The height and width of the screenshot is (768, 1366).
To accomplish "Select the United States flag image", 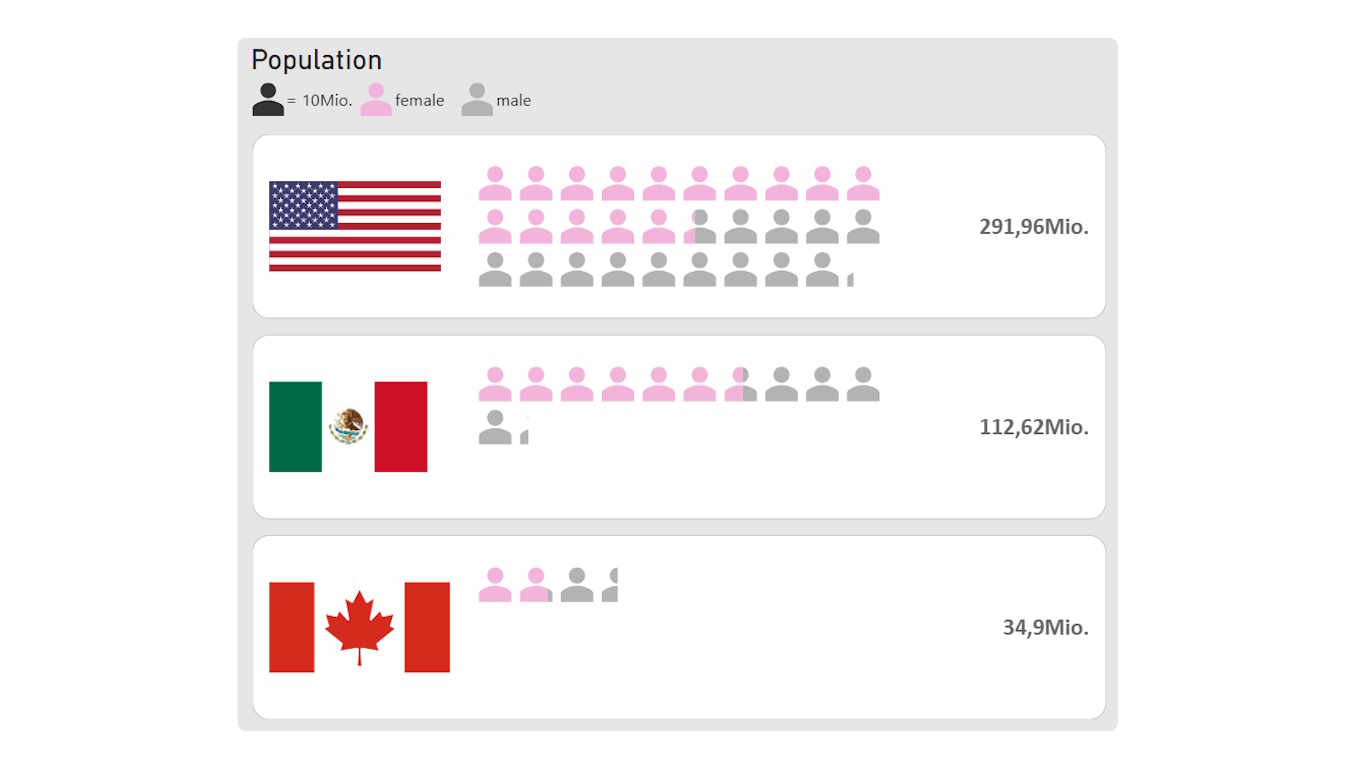I will [x=355, y=226].
